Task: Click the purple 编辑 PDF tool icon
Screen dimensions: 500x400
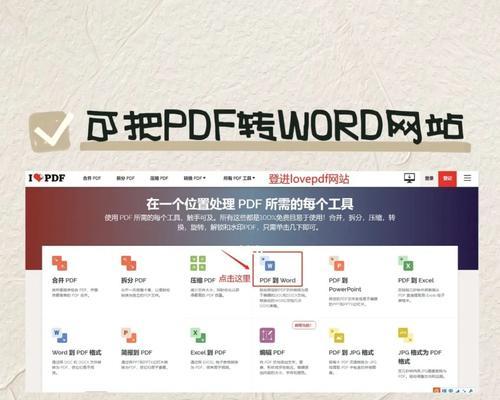Action: pos(267,335)
